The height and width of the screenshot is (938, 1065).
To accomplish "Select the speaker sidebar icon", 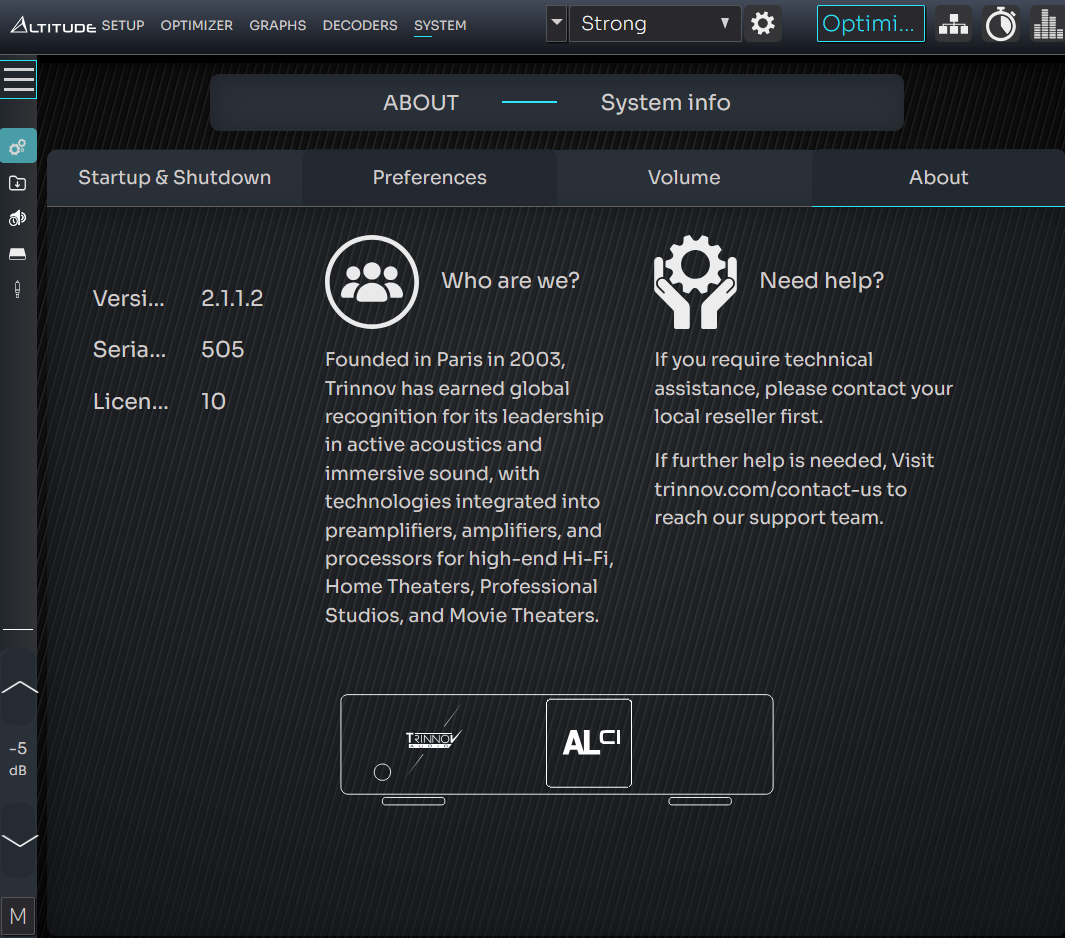I will (x=18, y=218).
